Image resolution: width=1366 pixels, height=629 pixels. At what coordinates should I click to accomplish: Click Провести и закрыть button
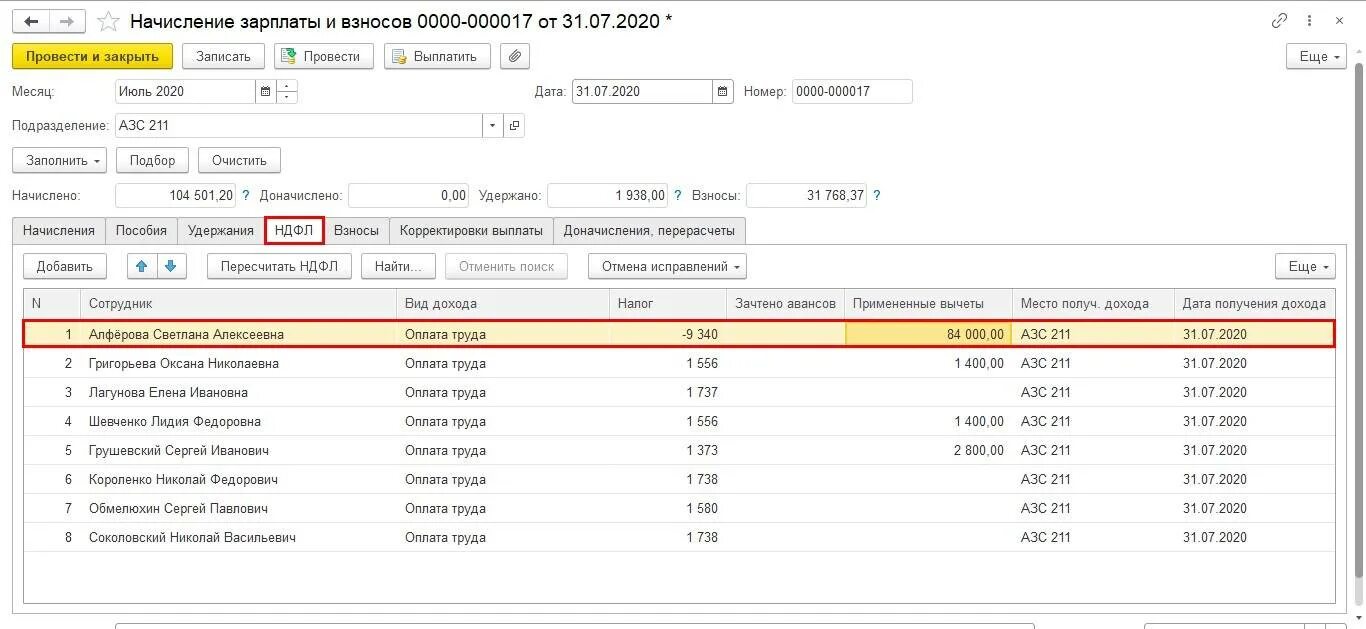[92, 56]
